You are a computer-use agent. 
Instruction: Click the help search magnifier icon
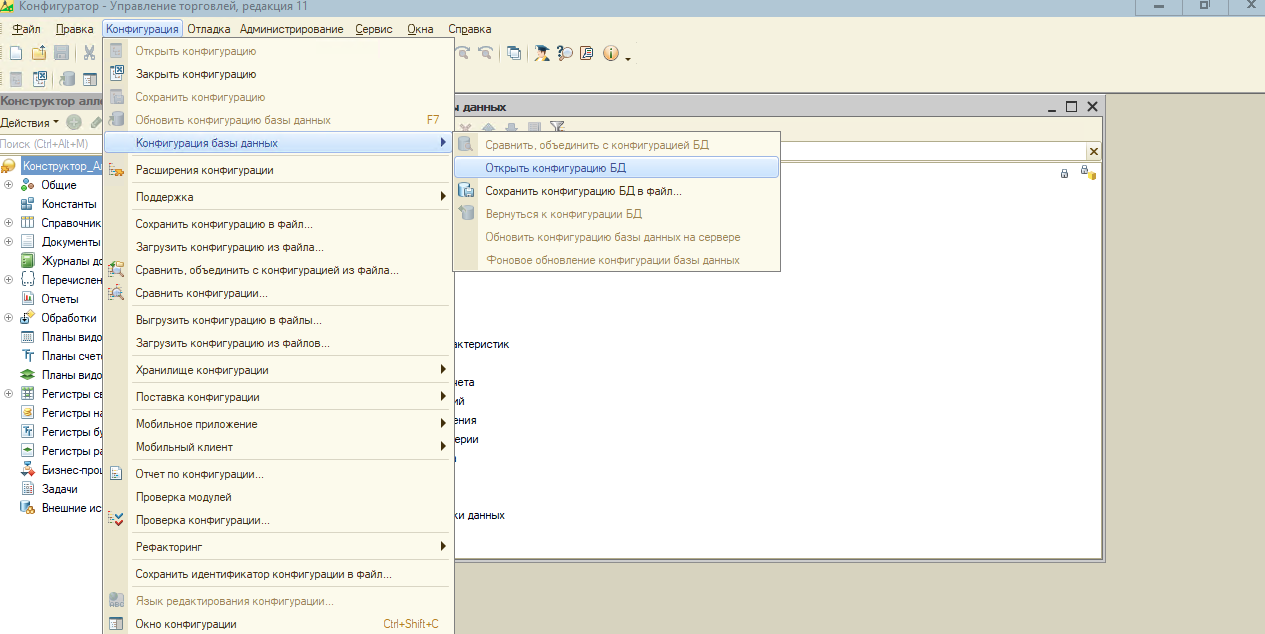(565, 53)
